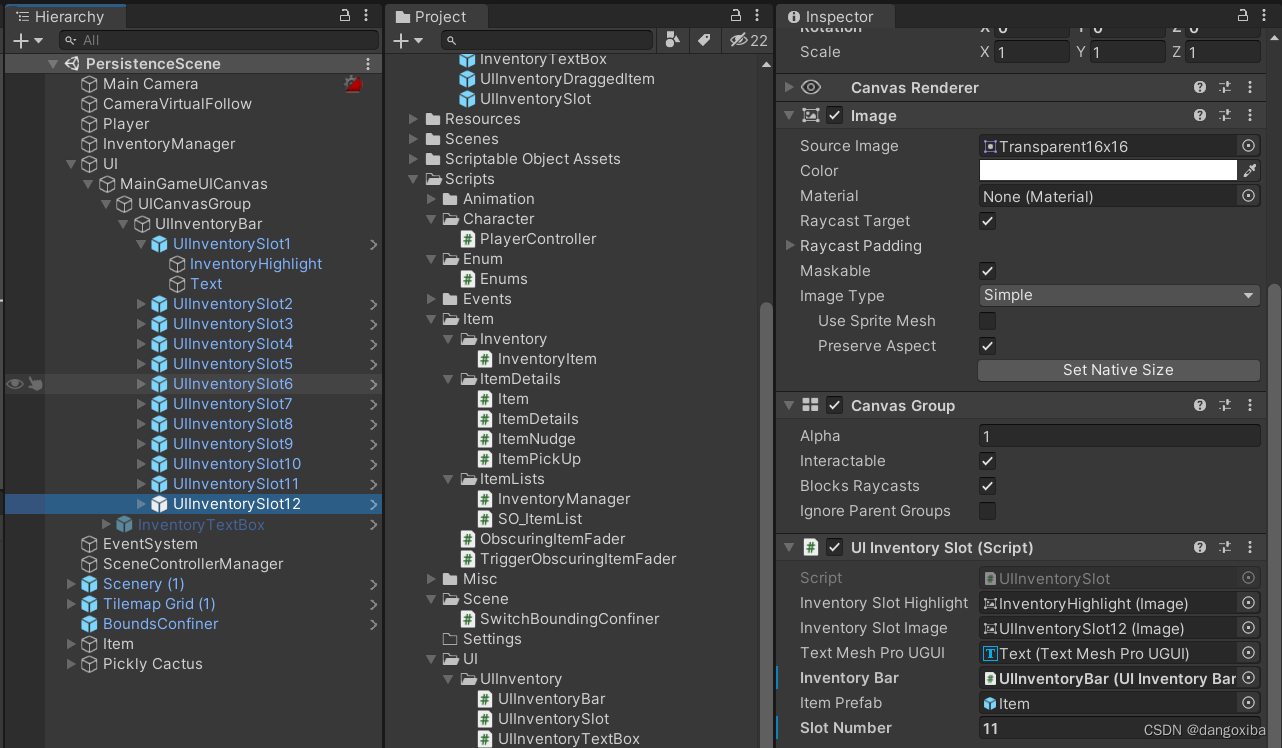
Task: Open the Hierarchy panel options menu
Action: point(368,15)
